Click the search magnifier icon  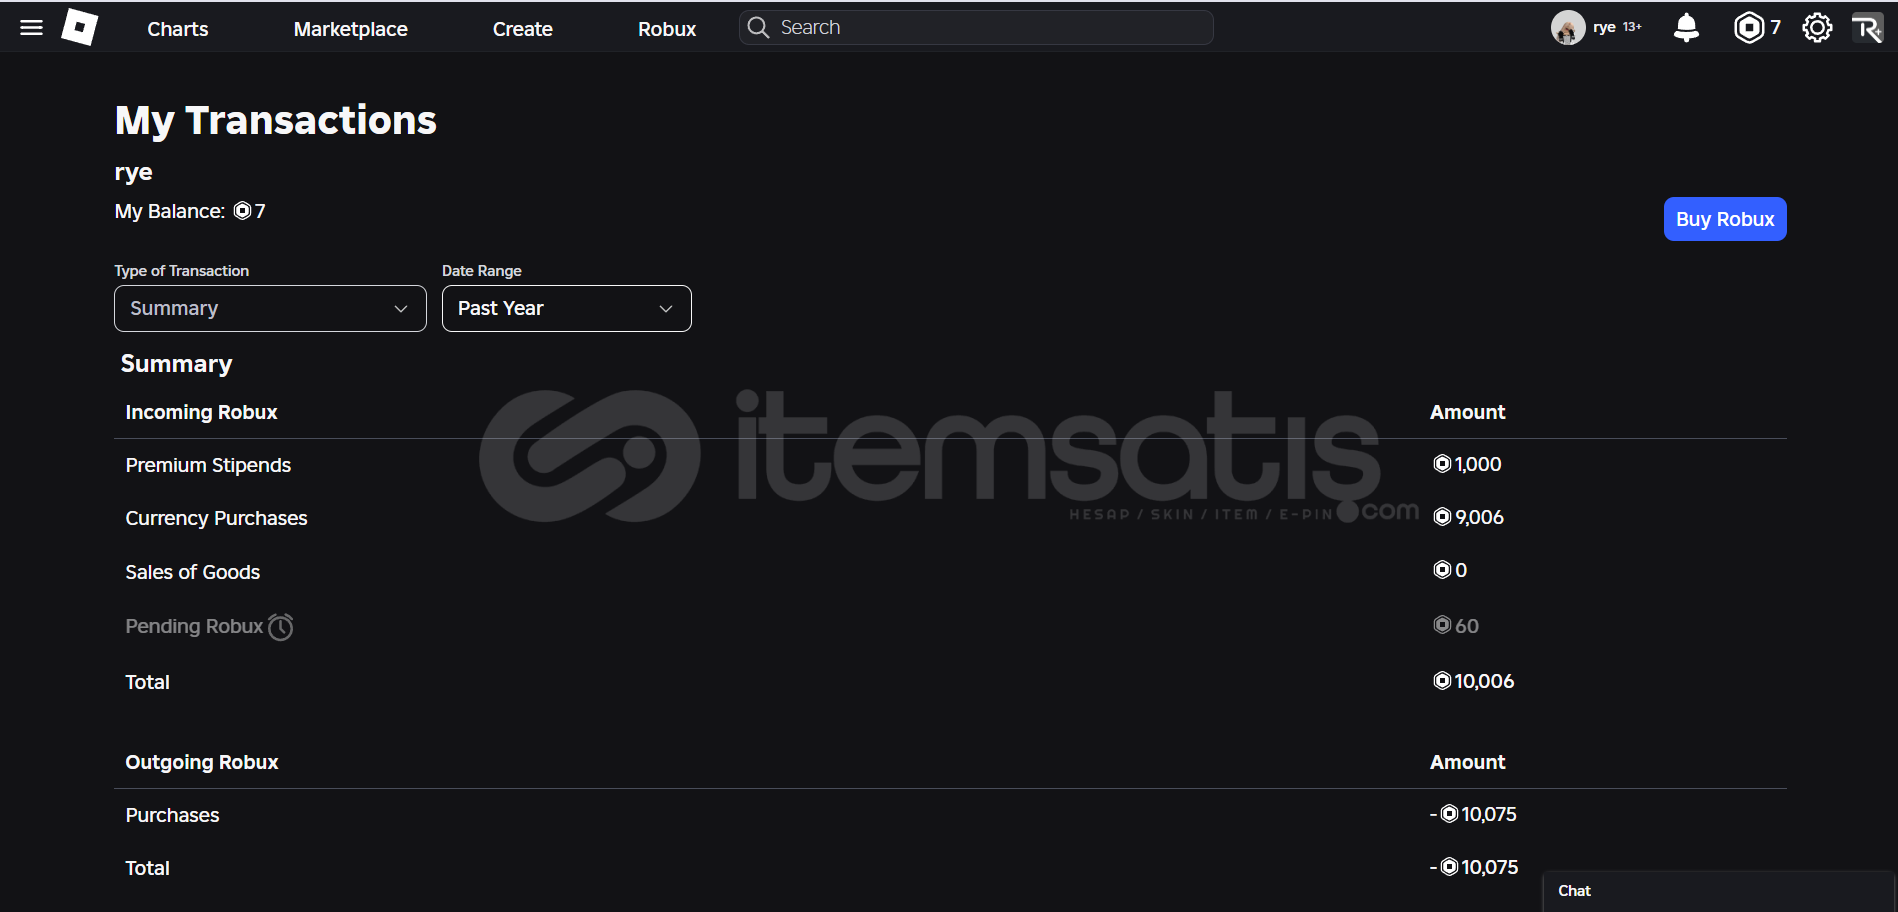(x=759, y=27)
